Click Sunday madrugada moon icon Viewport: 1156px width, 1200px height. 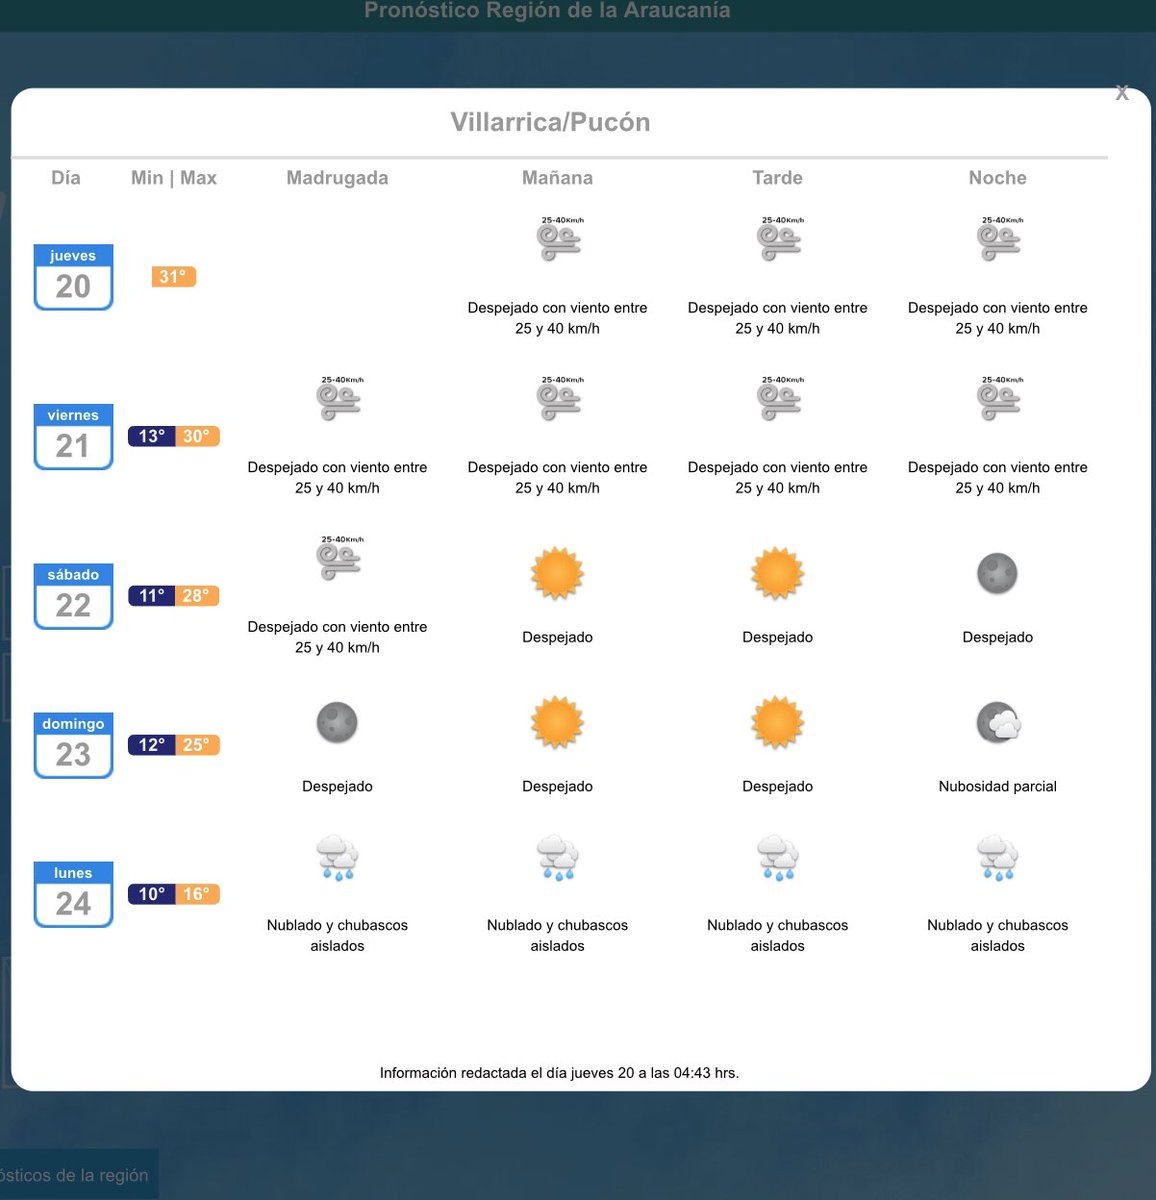337,722
